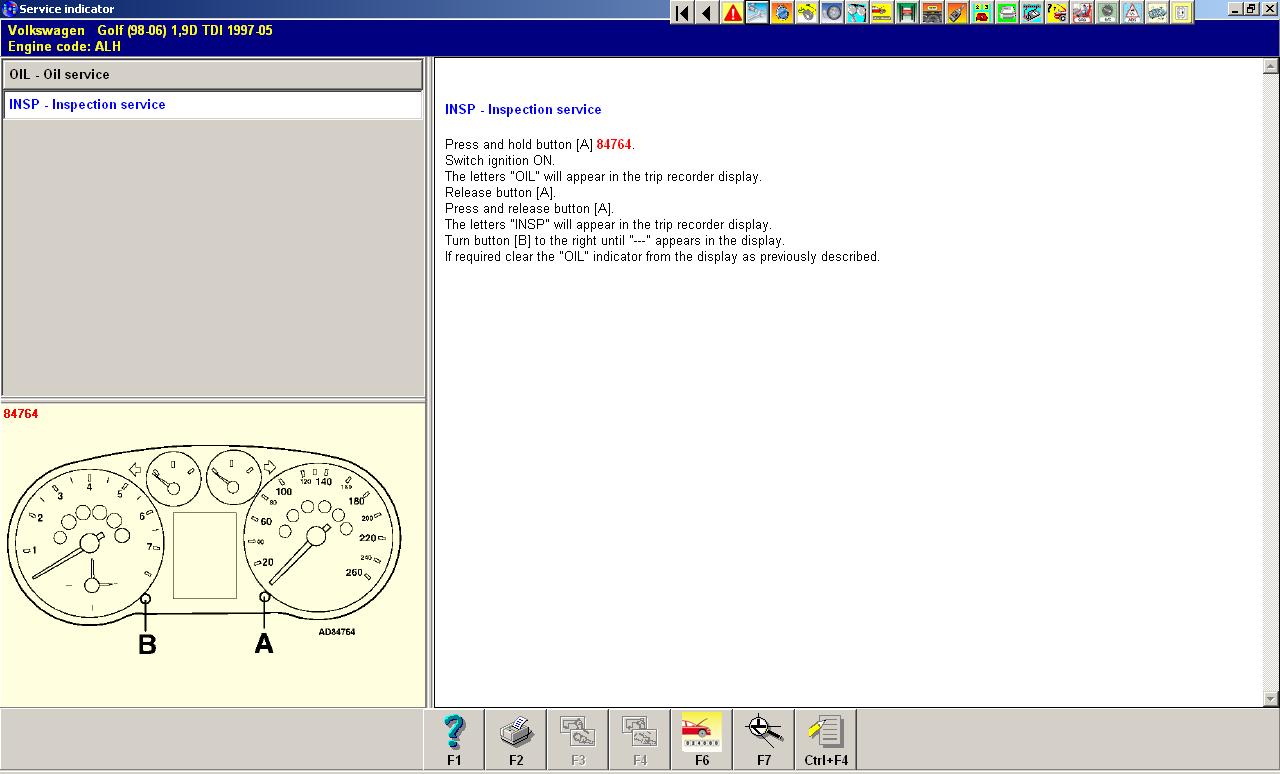This screenshot has height=774, width=1280.
Task: Click the 'Engine code: ALH' header text
Action: pos(64,47)
